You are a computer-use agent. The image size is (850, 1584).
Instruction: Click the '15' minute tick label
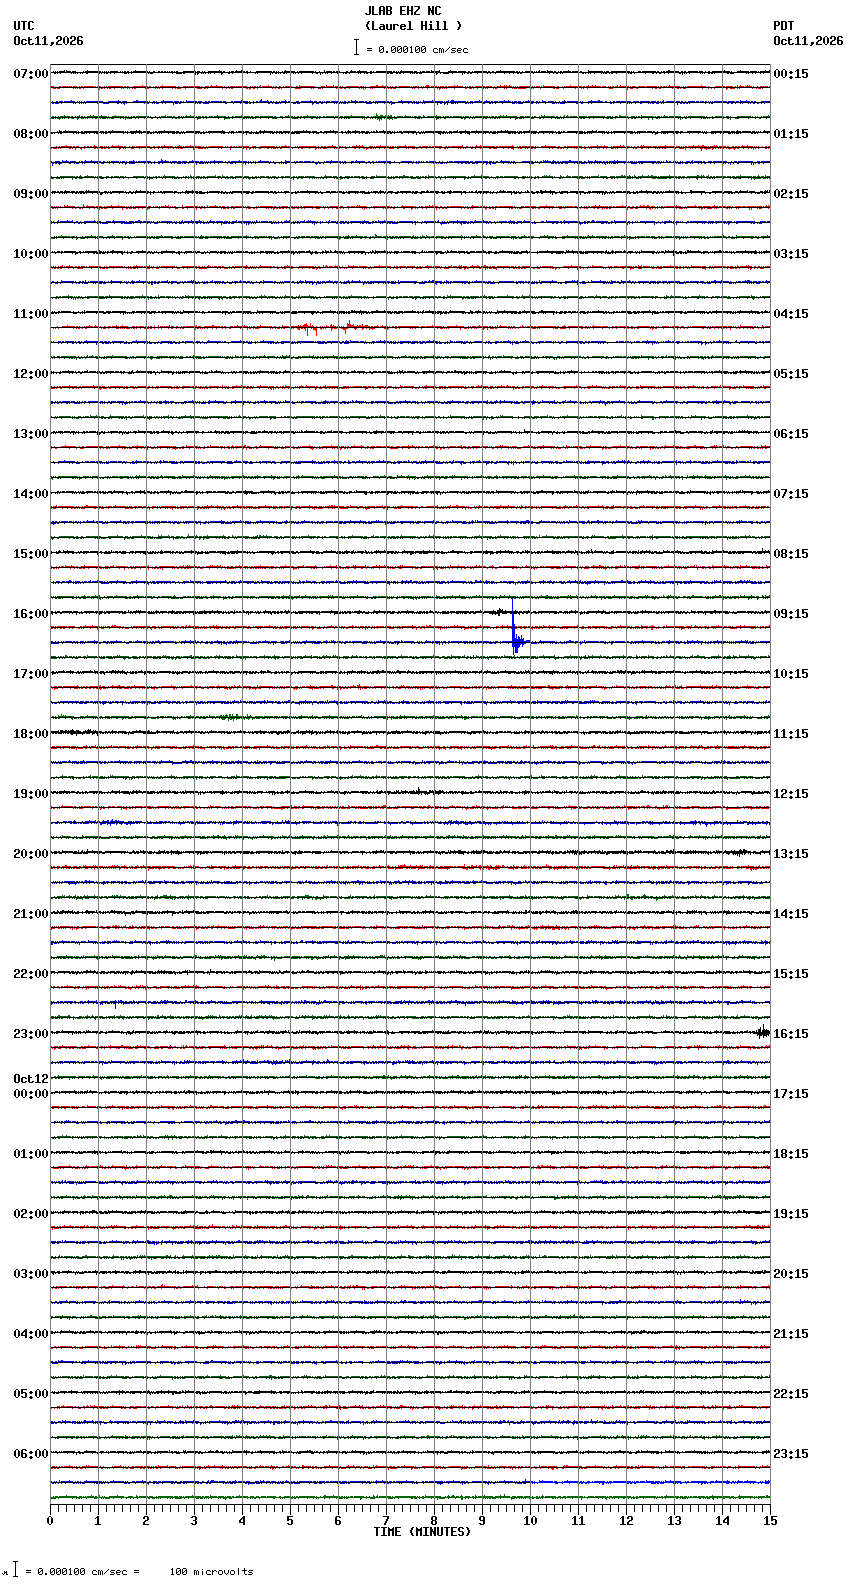tap(770, 1521)
